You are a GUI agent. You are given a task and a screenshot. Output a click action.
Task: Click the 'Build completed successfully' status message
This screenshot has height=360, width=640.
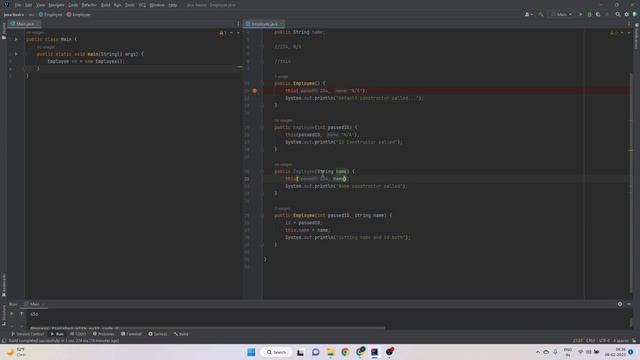coord(64,340)
